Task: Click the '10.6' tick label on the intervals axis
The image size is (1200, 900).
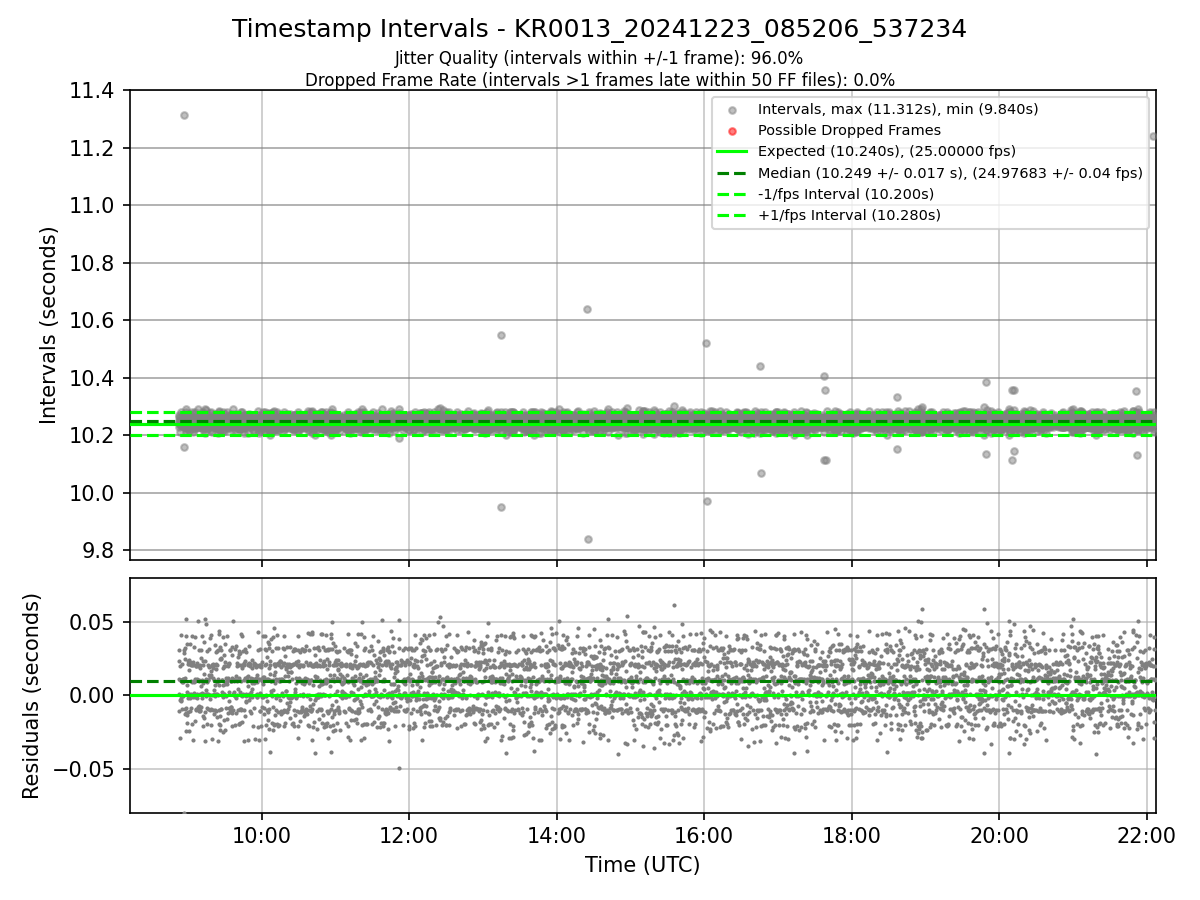Action: pos(94,321)
